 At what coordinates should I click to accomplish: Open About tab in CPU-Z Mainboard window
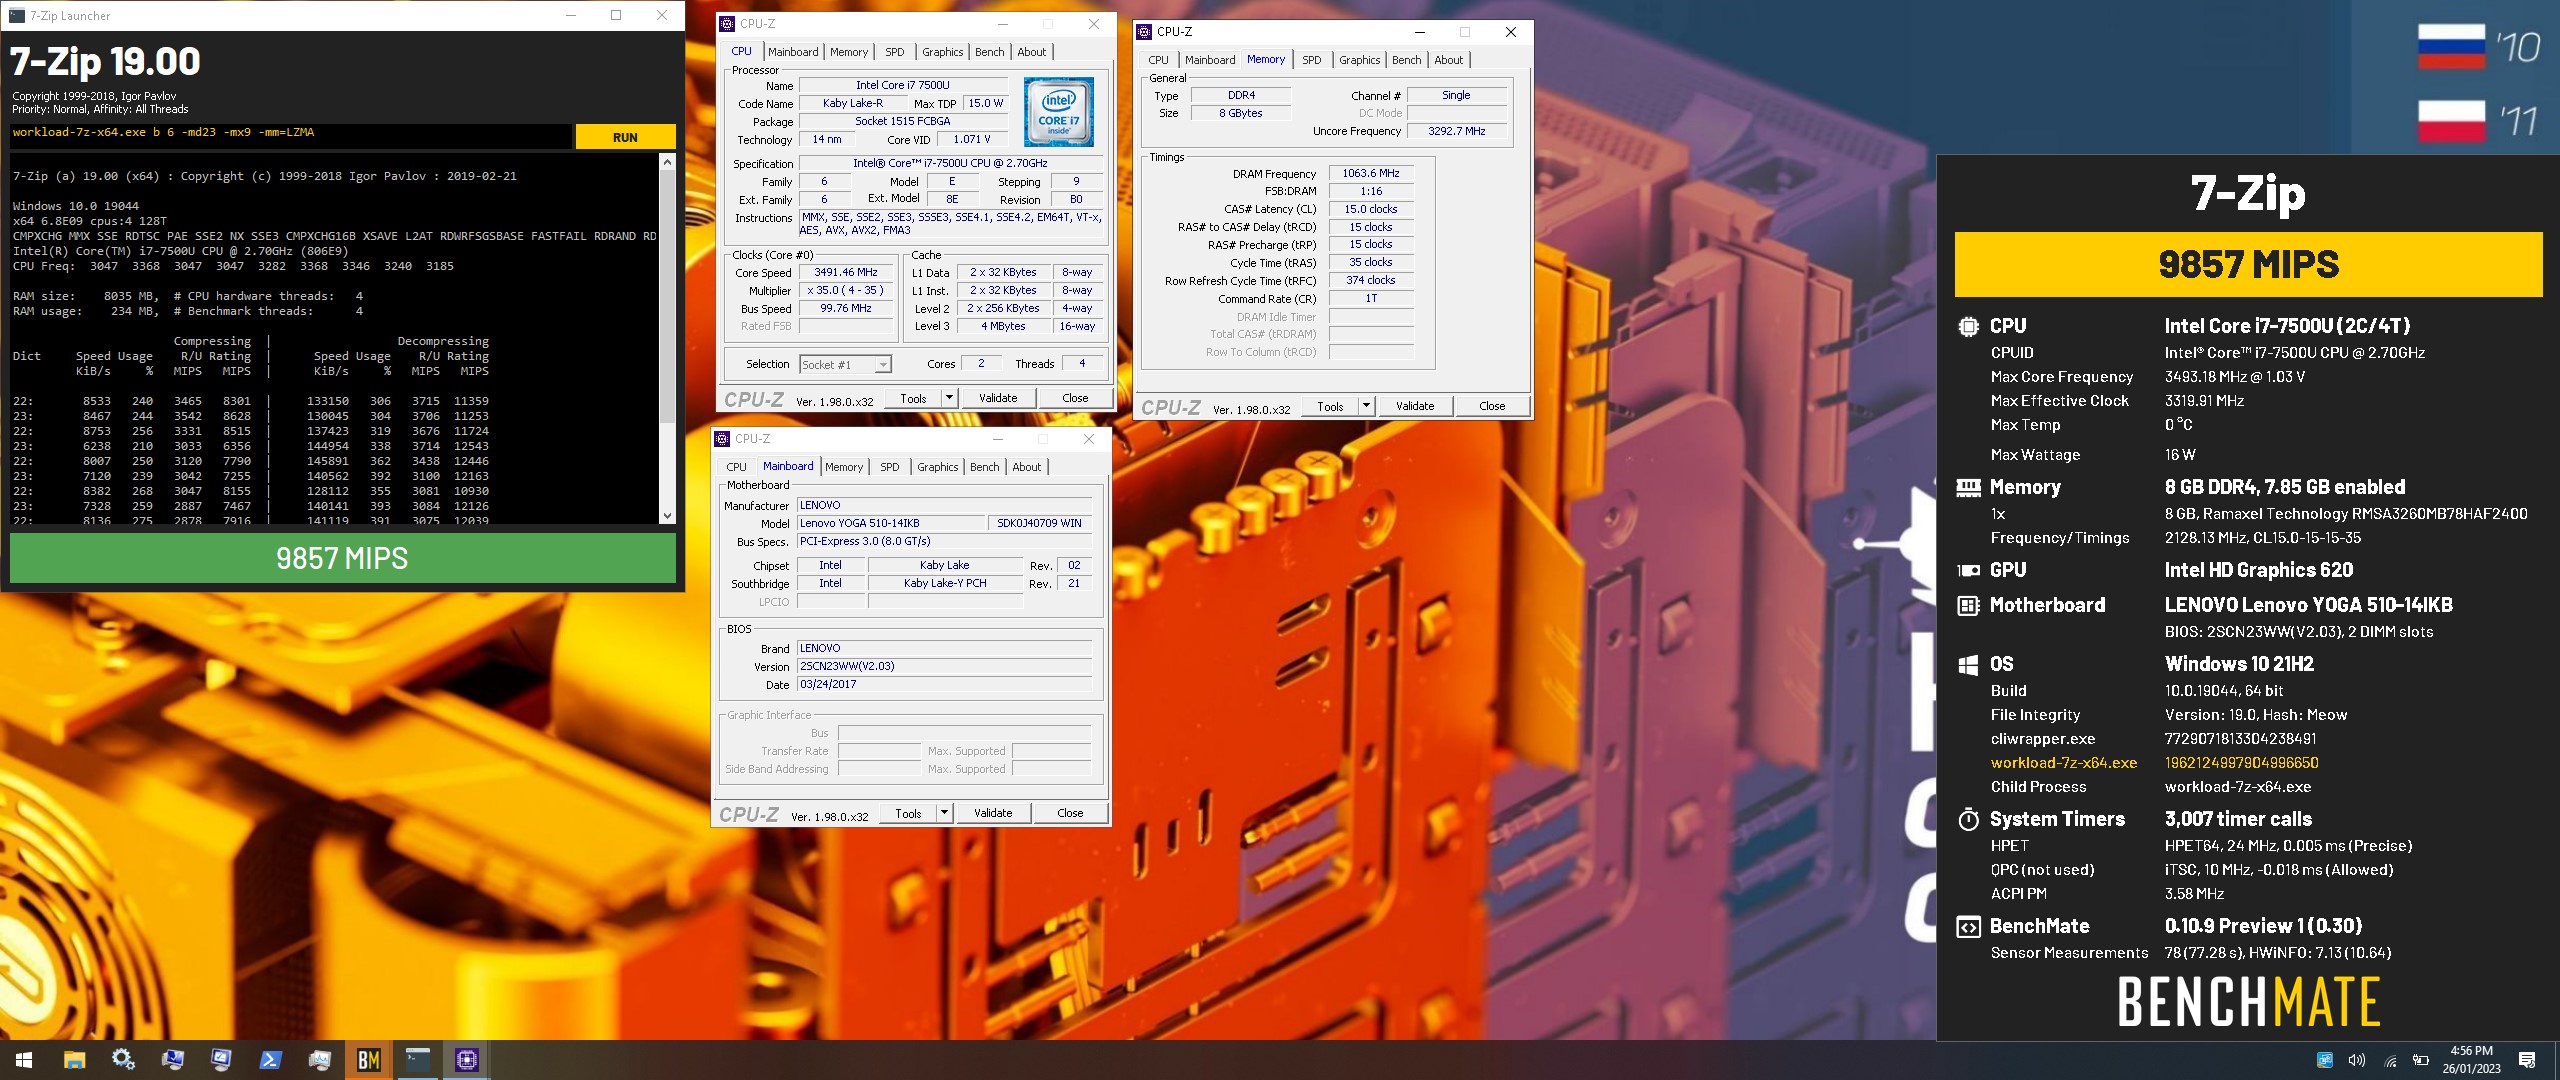click(x=1026, y=467)
